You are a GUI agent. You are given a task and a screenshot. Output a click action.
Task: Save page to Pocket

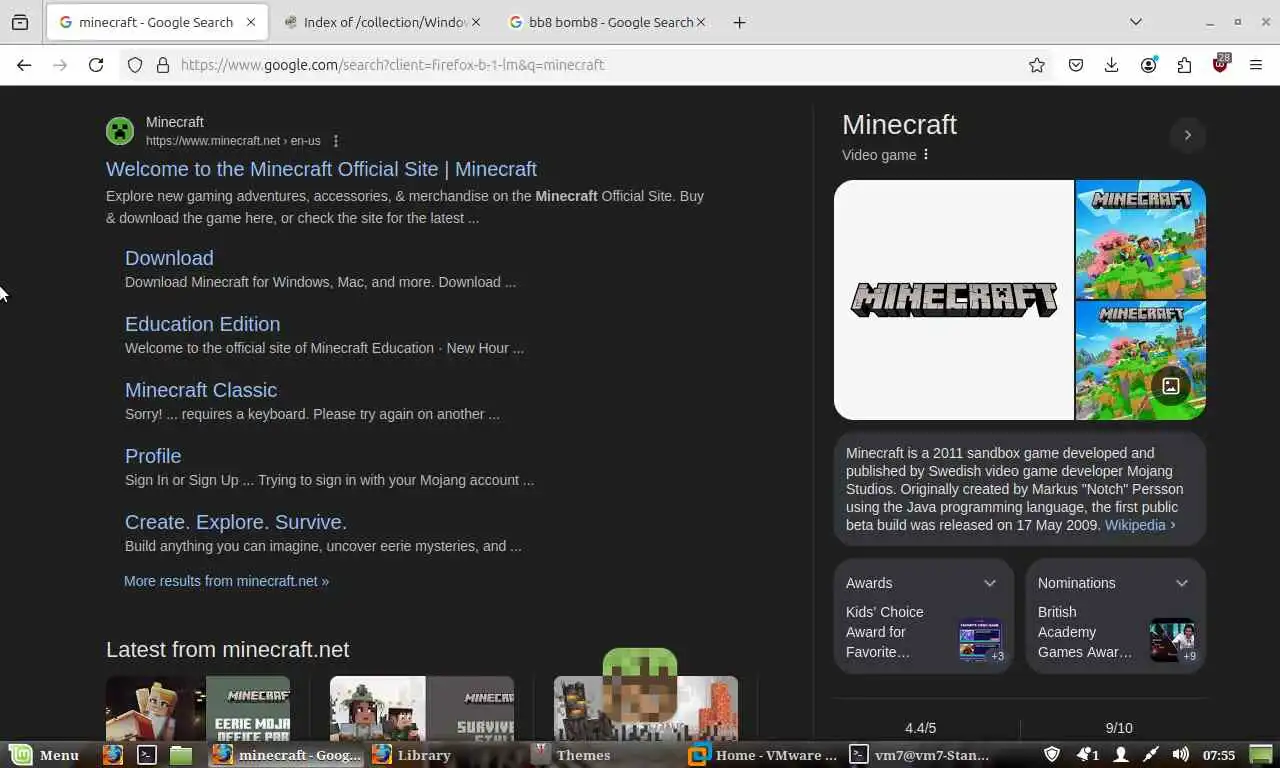tap(1076, 65)
